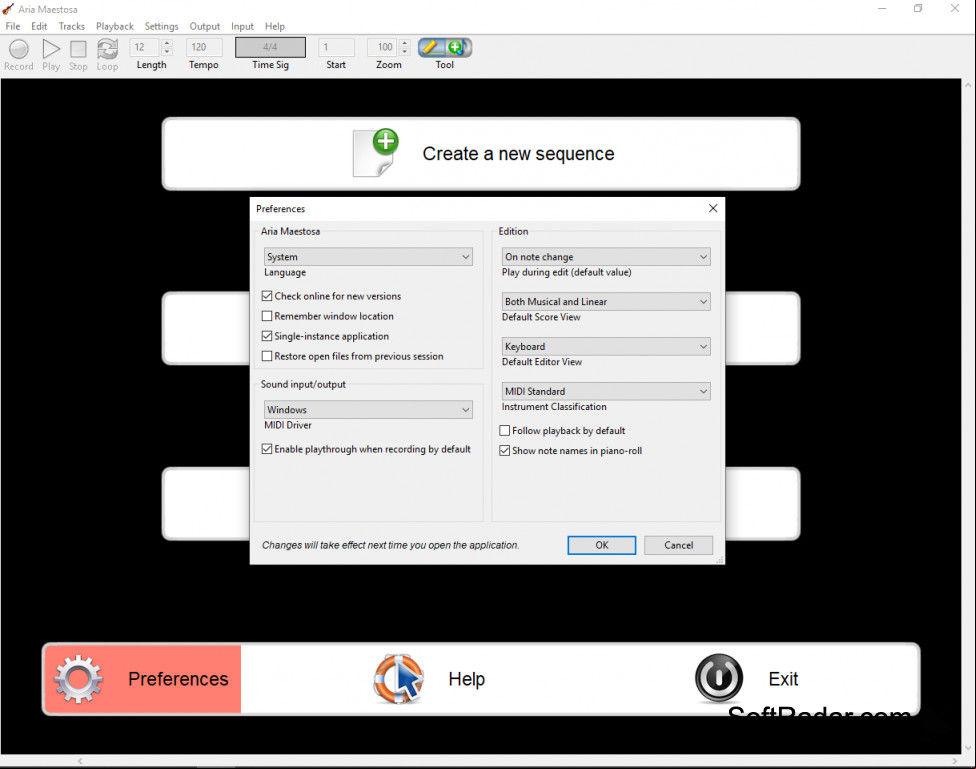Toggle Show note names in piano-roll
This screenshot has height=769, width=976.
pyautogui.click(x=505, y=450)
